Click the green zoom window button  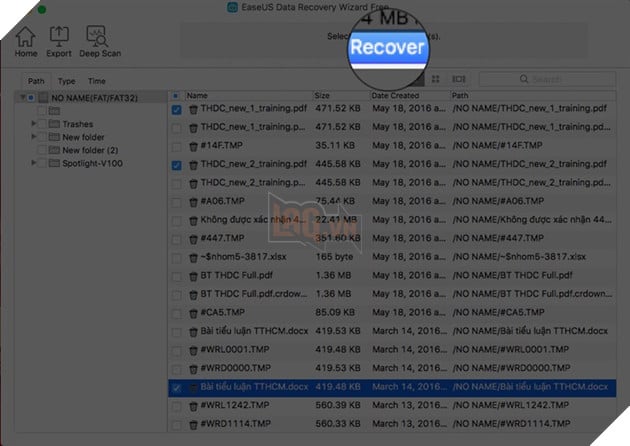pyautogui.click(x=41, y=9)
